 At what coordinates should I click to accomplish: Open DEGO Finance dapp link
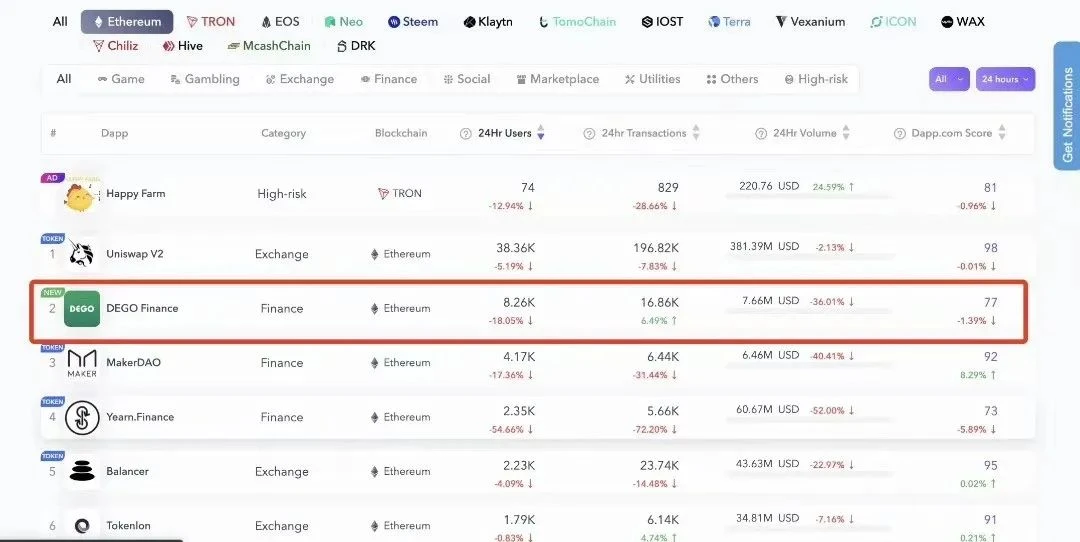(x=142, y=308)
